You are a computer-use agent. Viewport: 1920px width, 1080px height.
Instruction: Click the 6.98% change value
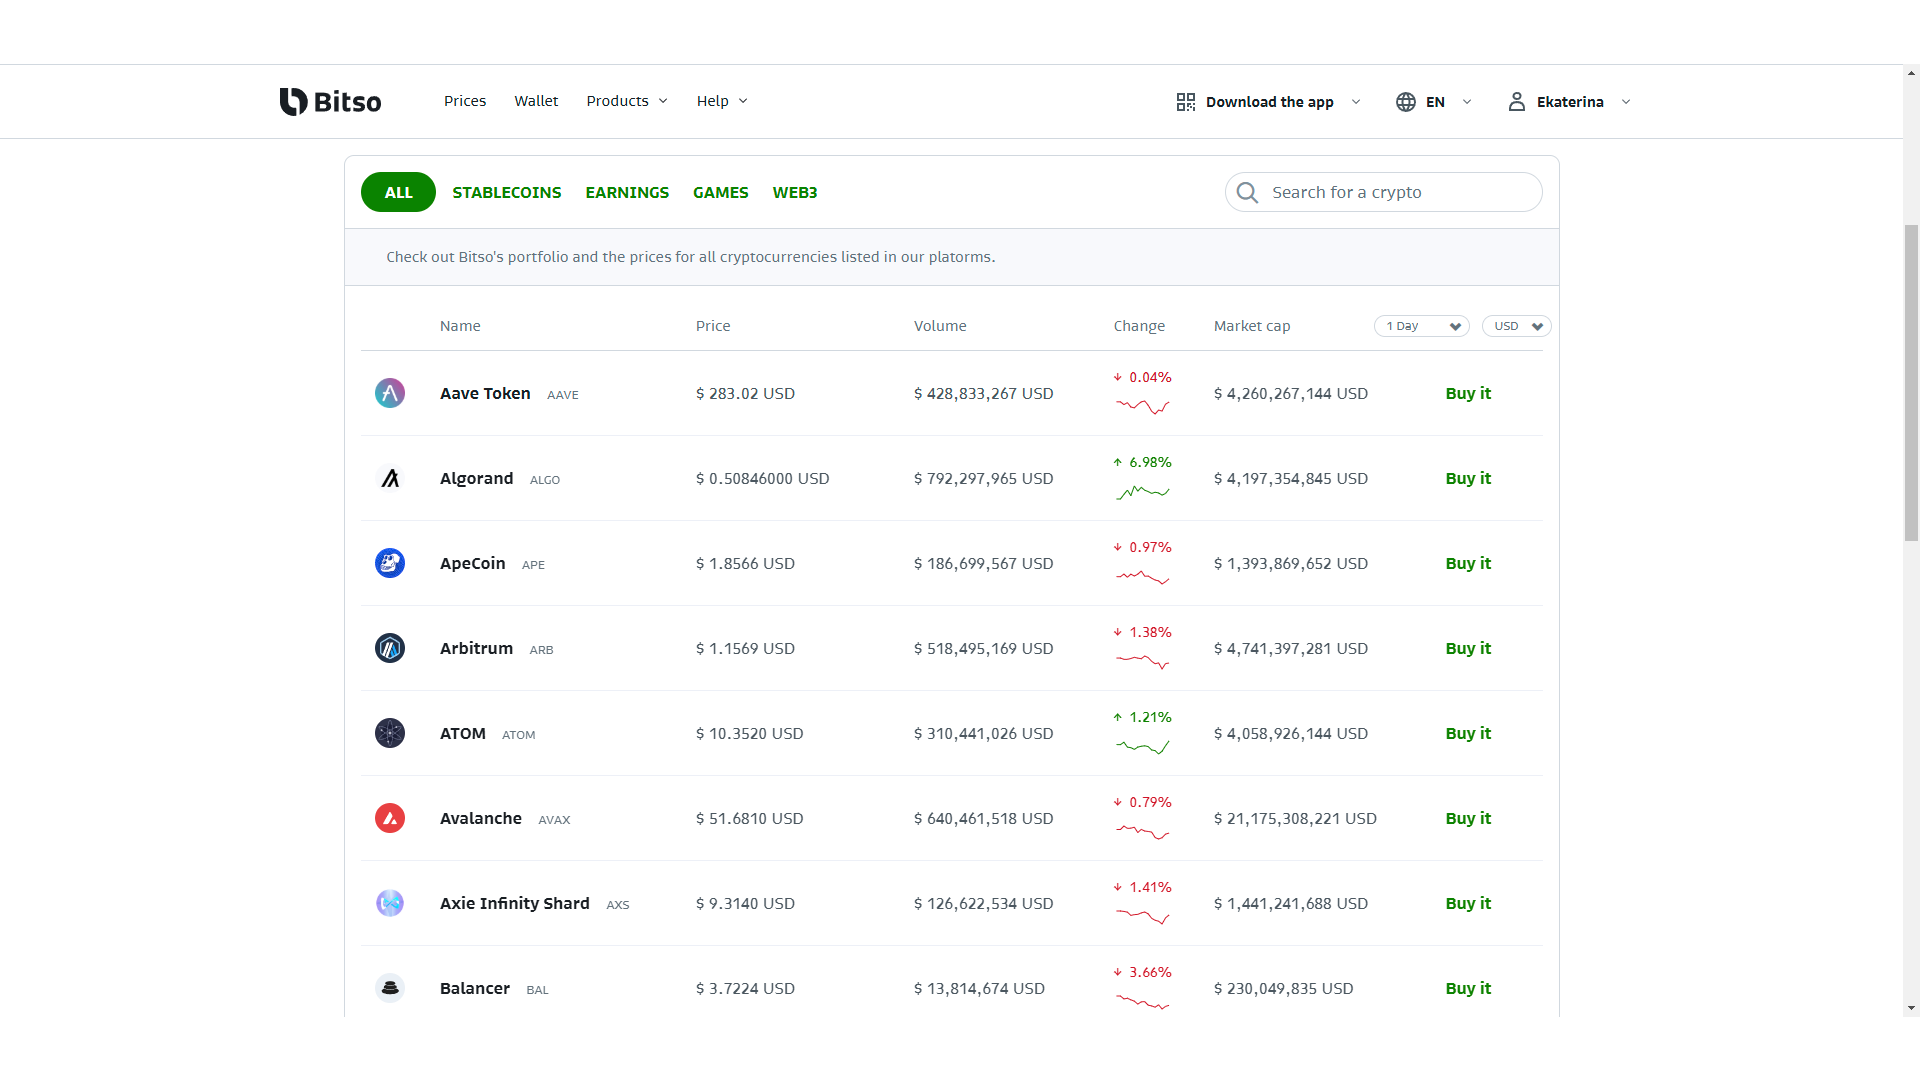pos(1150,462)
